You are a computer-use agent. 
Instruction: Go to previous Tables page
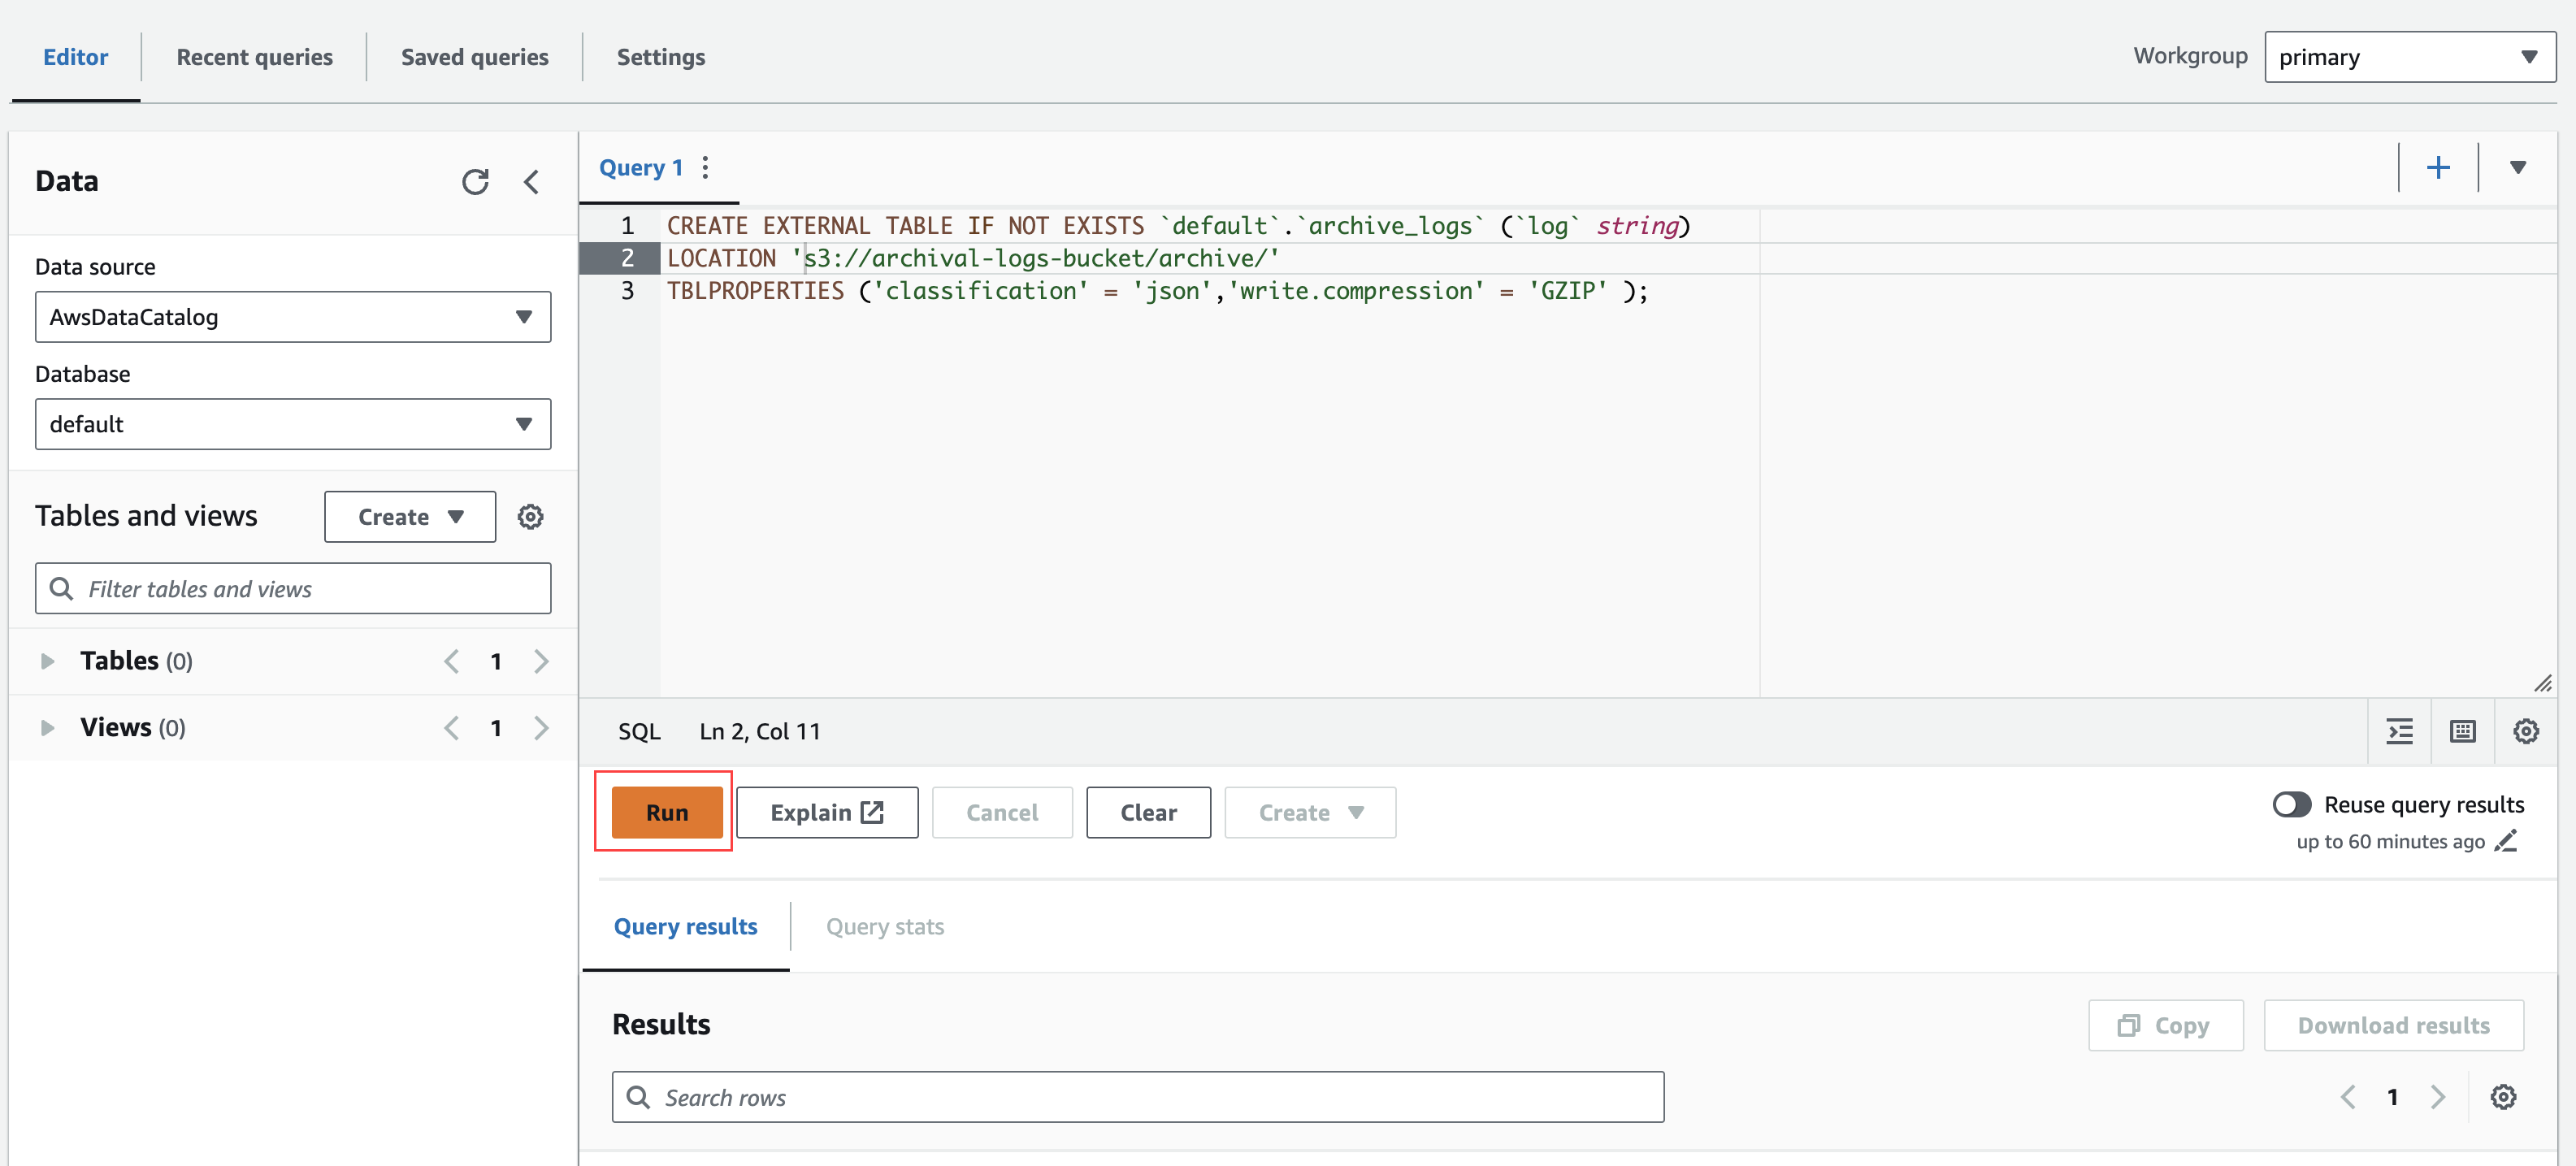(452, 661)
